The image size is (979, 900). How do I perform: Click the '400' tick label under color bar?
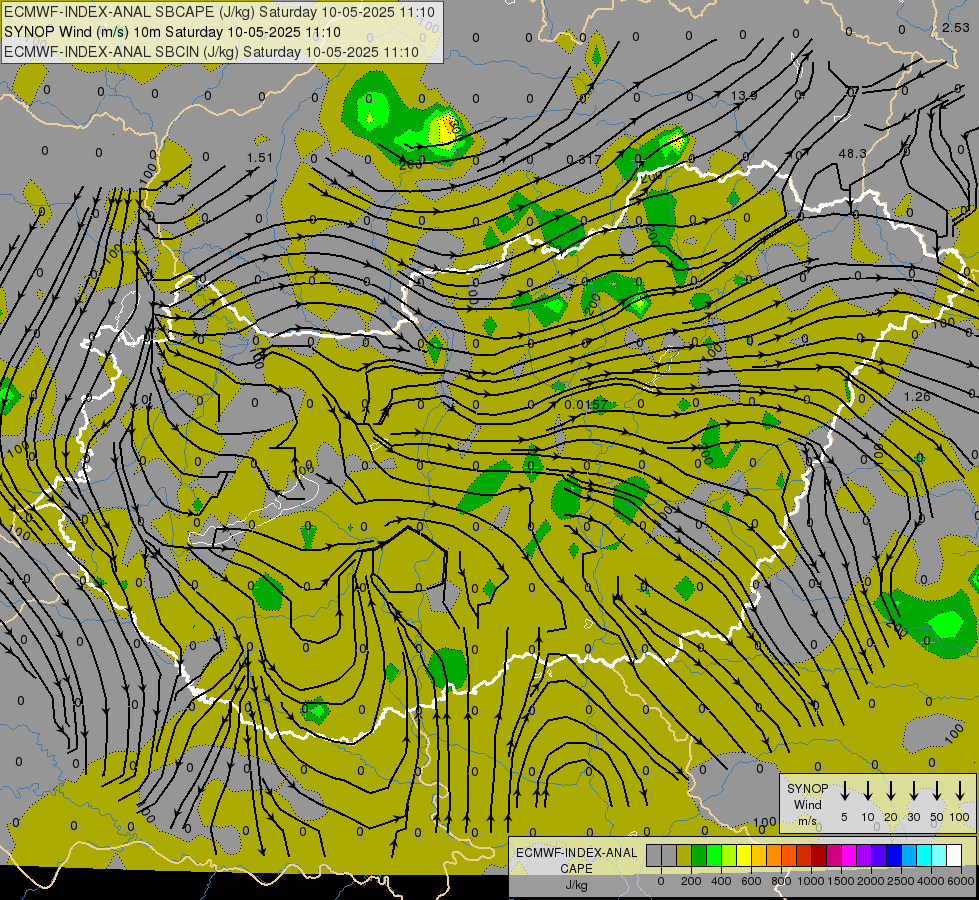[721, 881]
